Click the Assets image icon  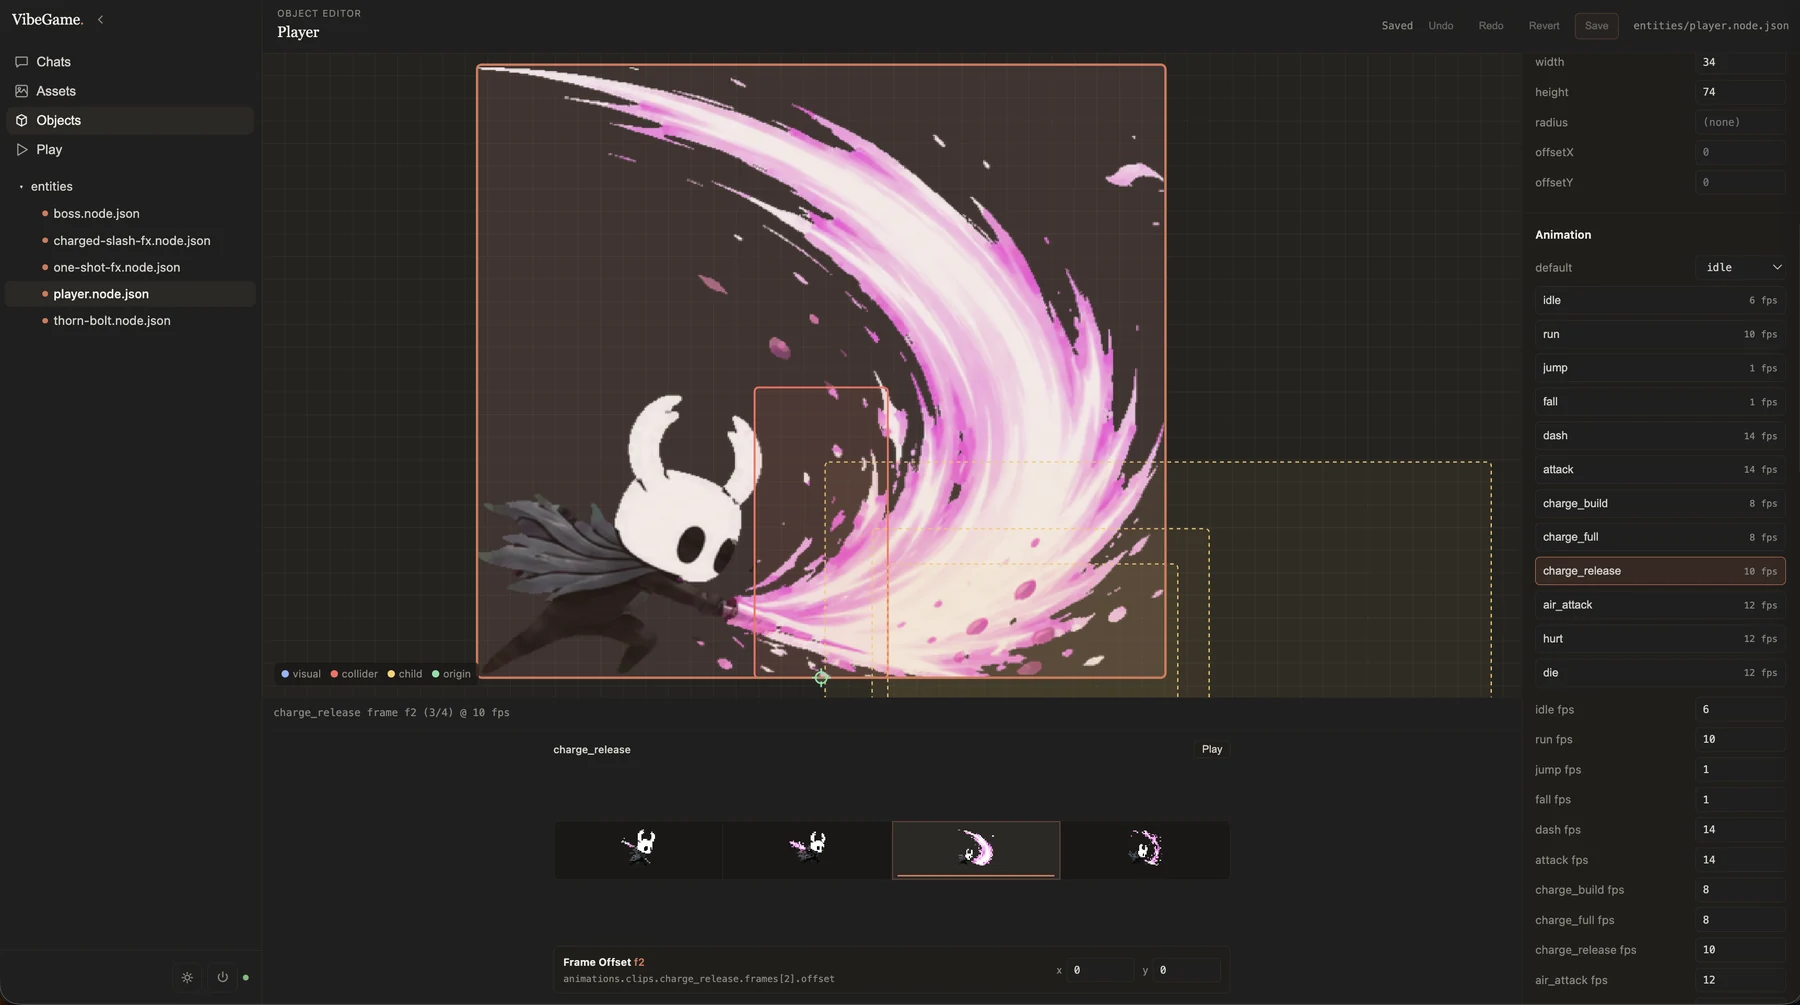point(22,91)
